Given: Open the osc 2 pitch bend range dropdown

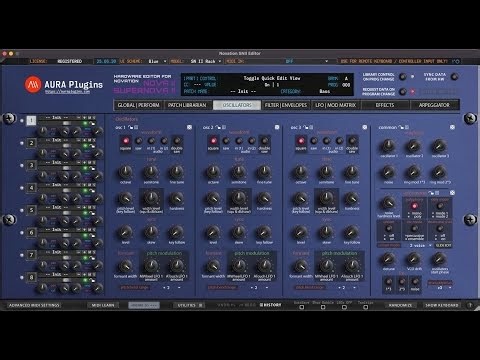Looking at the screenshot, I should (259, 287).
